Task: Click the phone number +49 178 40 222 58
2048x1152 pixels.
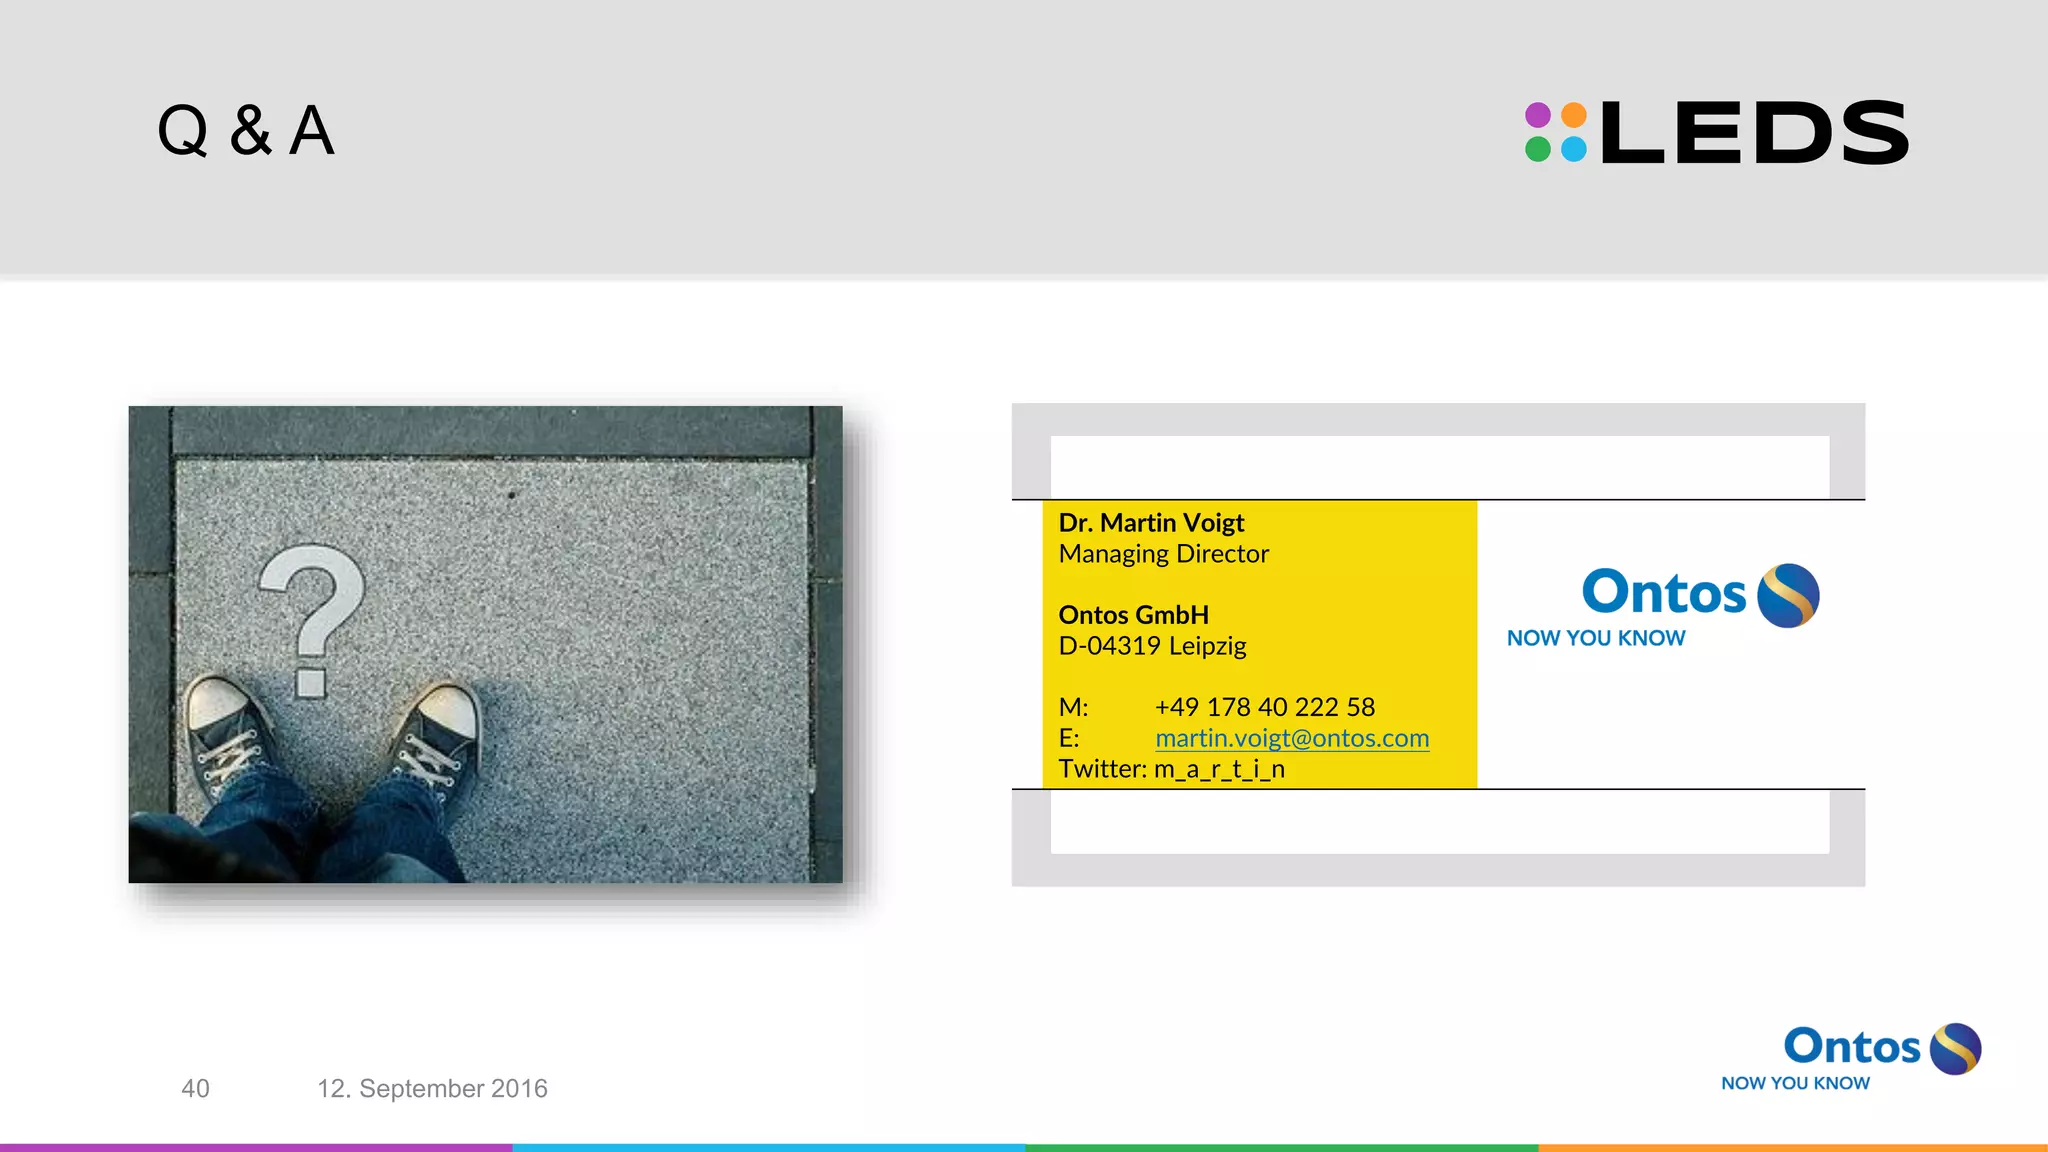Action: tap(1264, 707)
